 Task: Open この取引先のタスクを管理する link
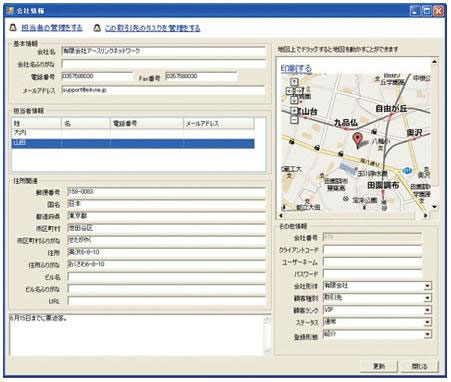153,28
